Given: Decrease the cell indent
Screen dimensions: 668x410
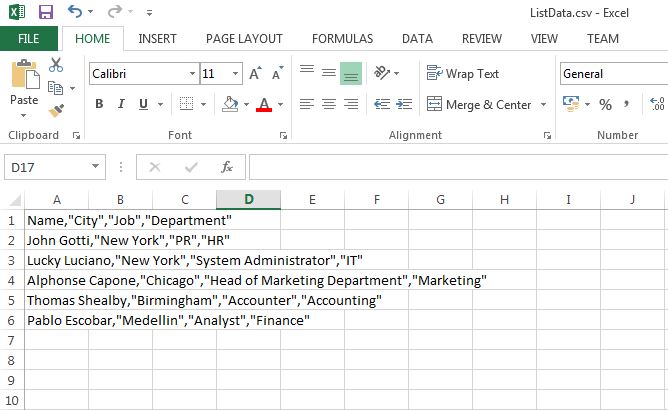Looking at the screenshot, I should click(382, 104).
